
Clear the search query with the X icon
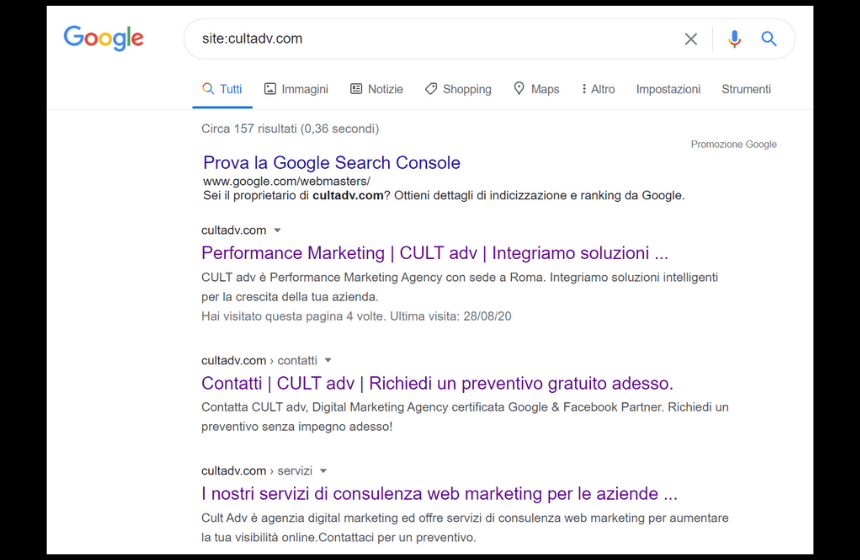[691, 39]
